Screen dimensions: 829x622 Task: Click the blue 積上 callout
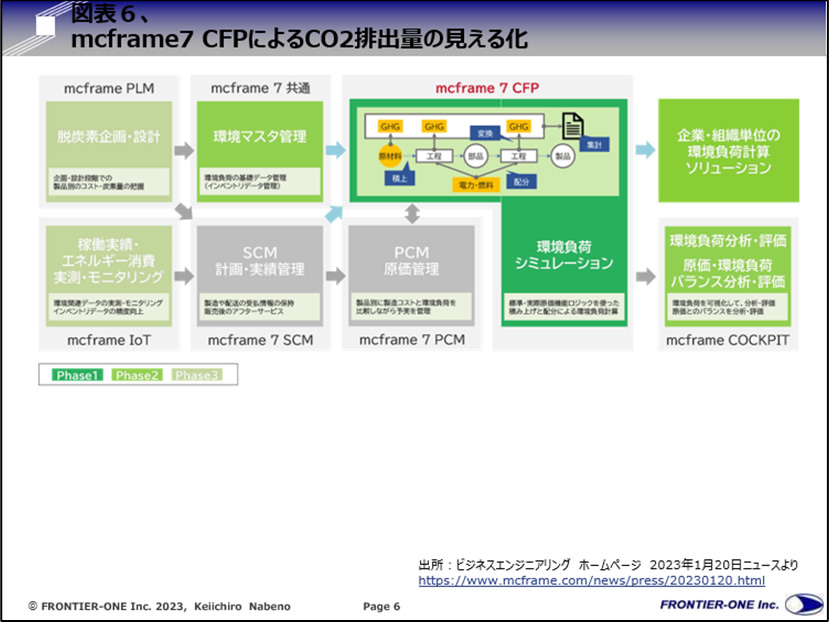coord(399,179)
